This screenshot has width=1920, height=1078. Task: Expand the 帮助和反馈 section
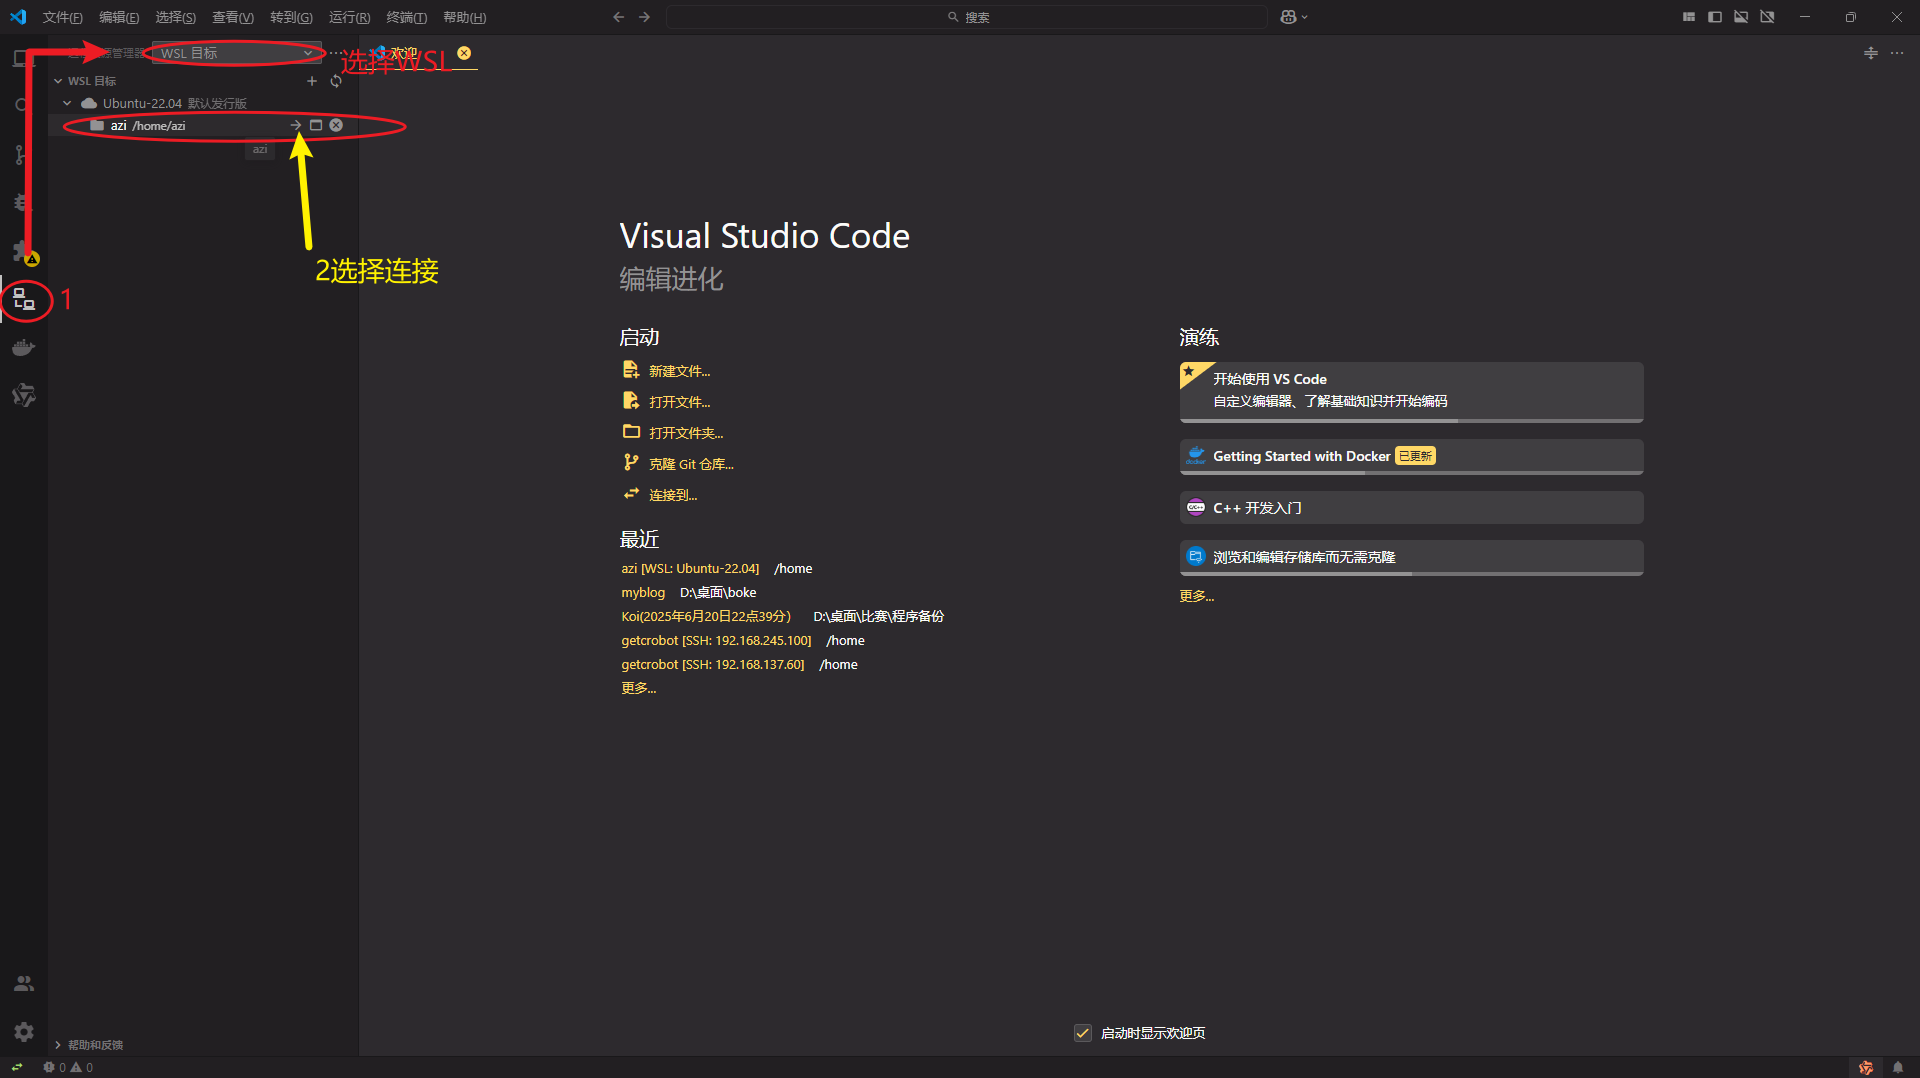point(90,1045)
